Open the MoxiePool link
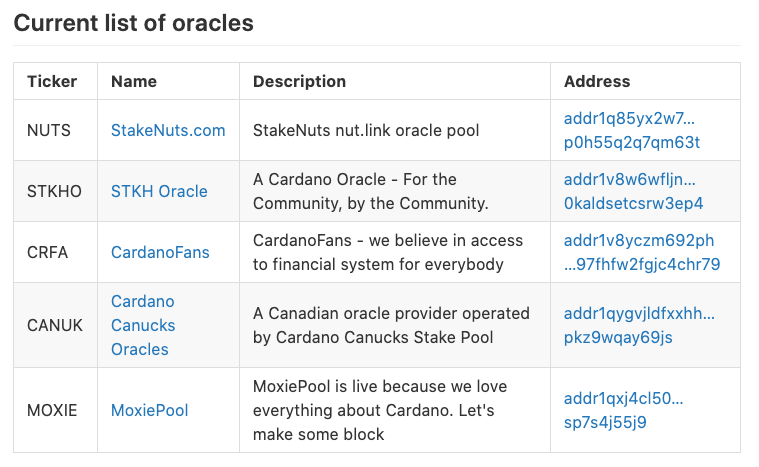 pyautogui.click(x=150, y=410)
